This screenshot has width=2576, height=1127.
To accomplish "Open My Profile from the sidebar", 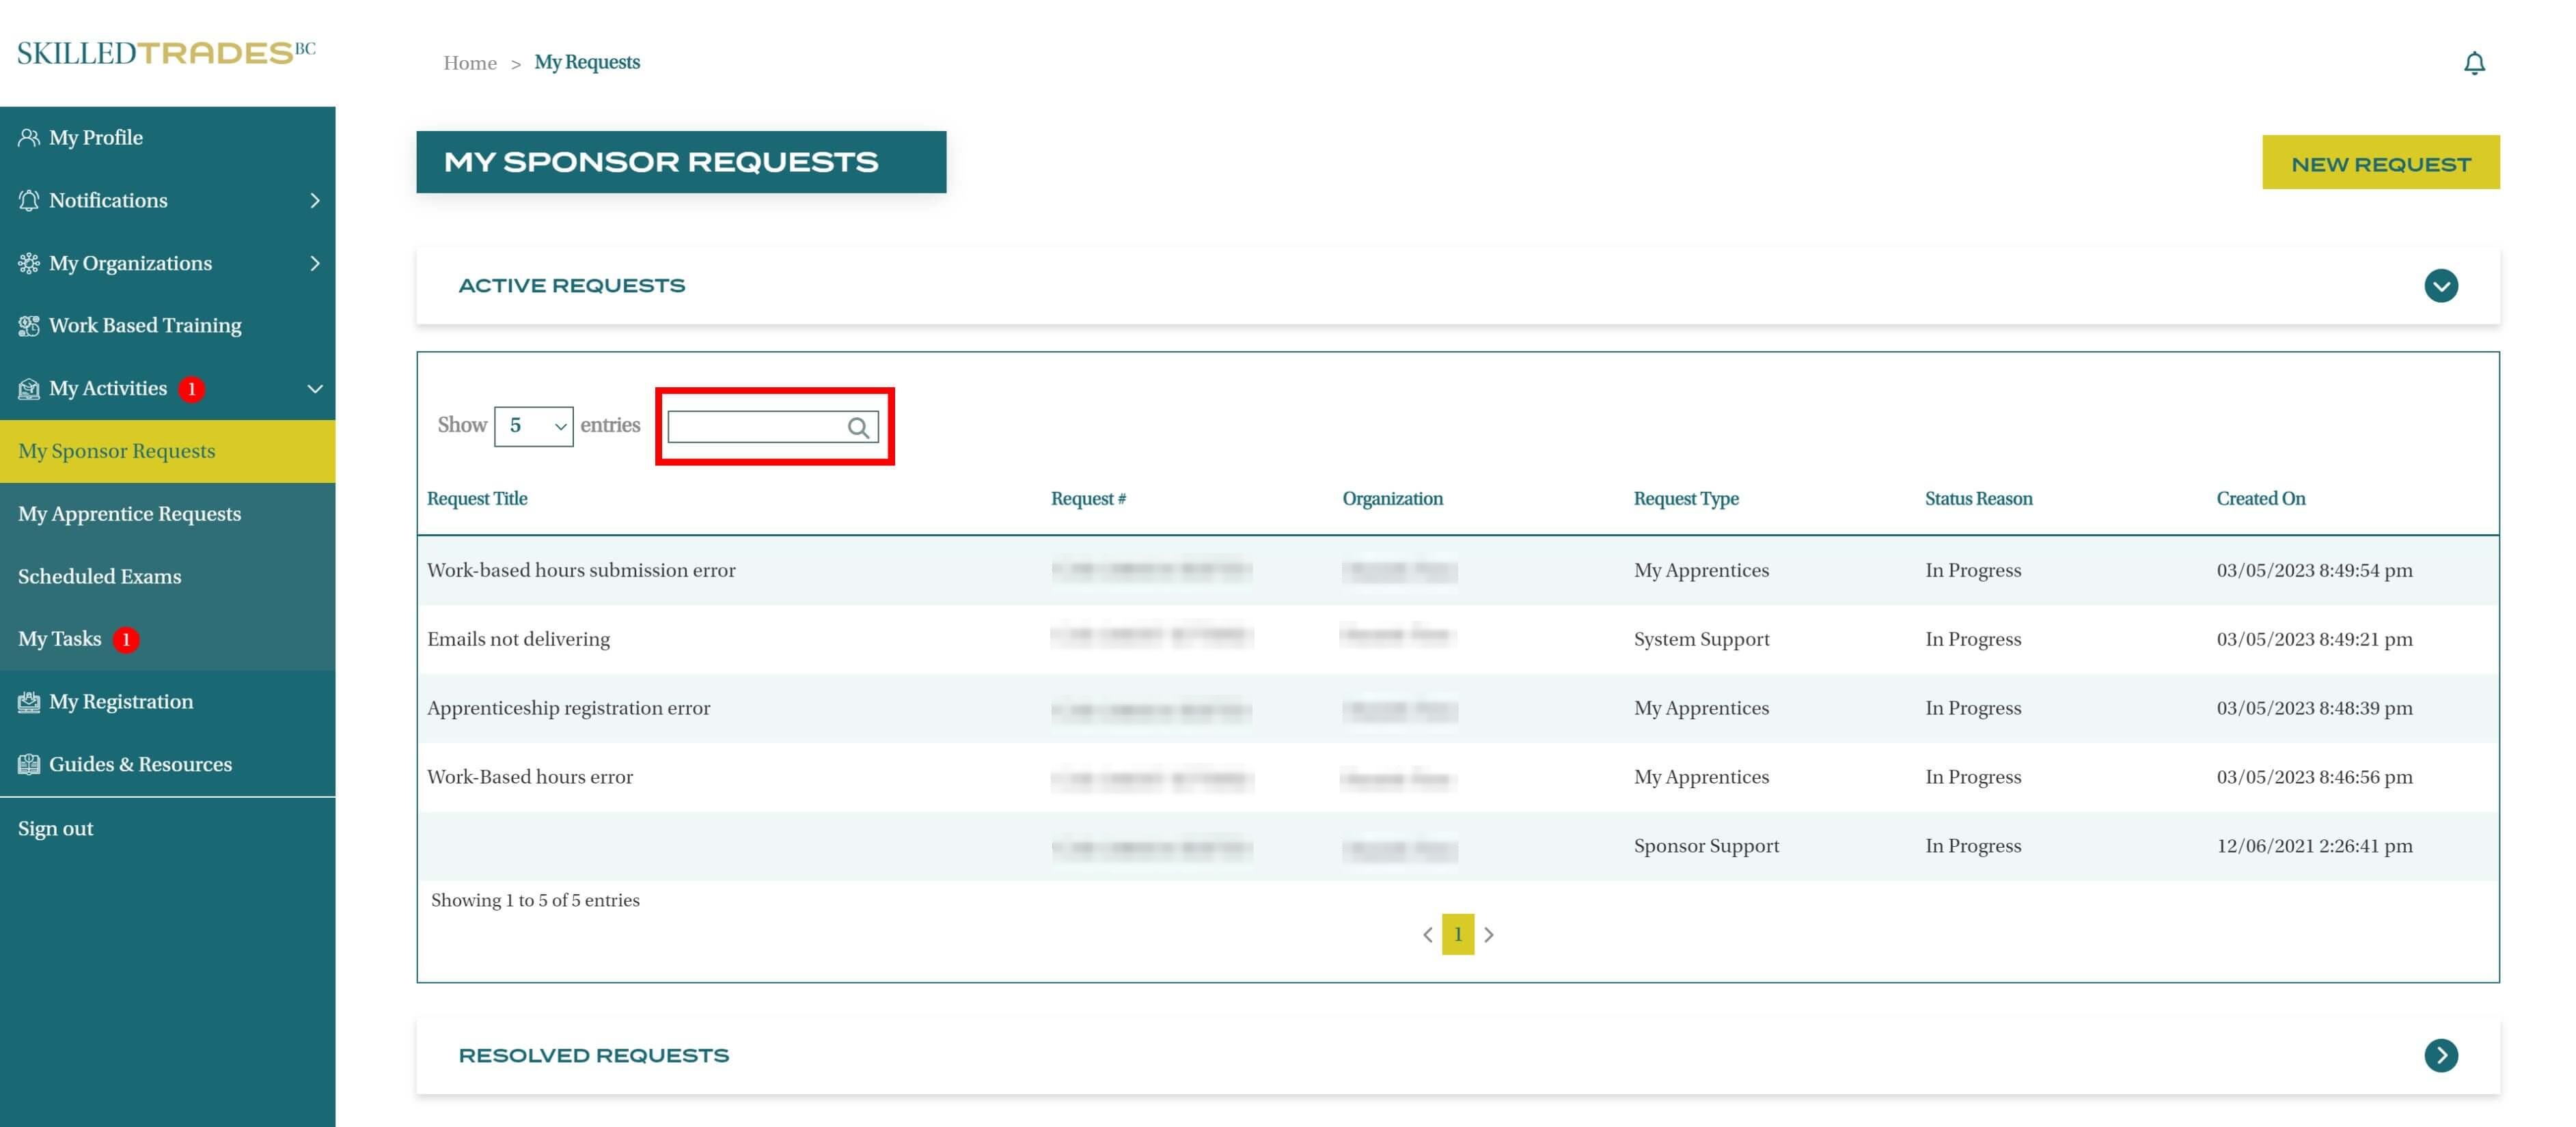I will coord(95,137).
